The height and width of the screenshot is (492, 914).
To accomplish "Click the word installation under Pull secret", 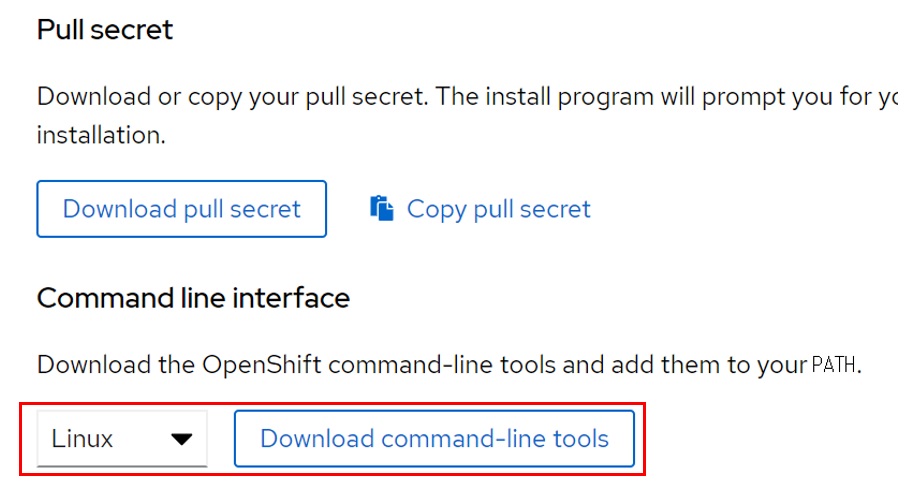I will [x=100, y=134].
